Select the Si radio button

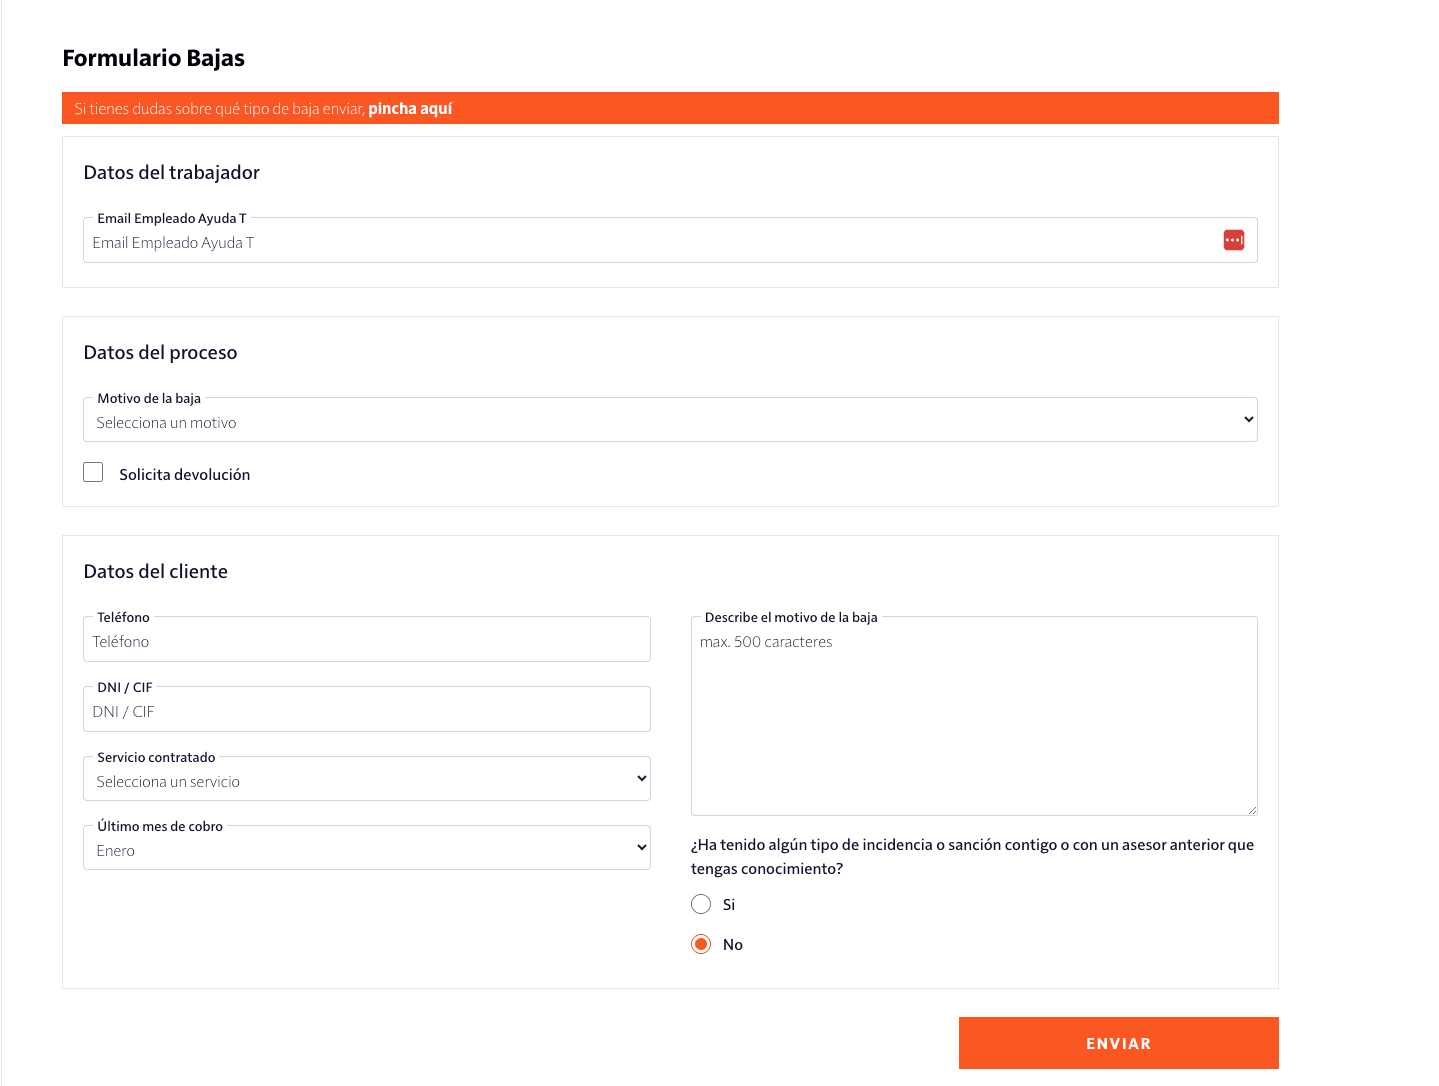click(x=701, y=904)
